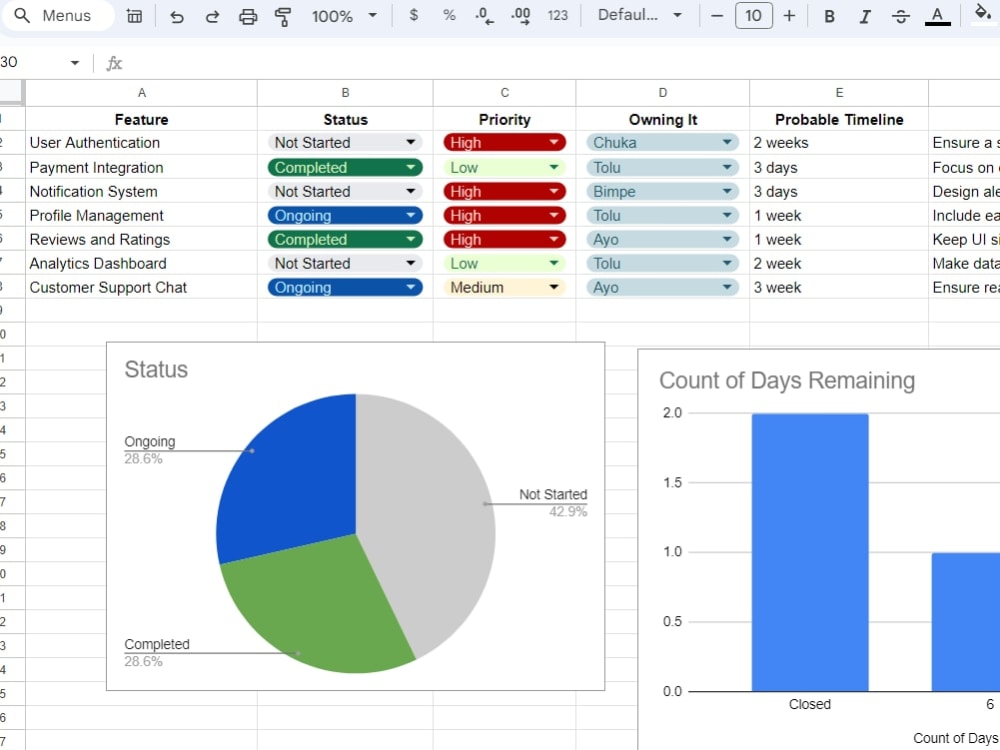Image resolution: width=1000 pixels, height=750 pixels.
Task: Click the Count of Days Remaining title
Action: [x=787, y=380]
